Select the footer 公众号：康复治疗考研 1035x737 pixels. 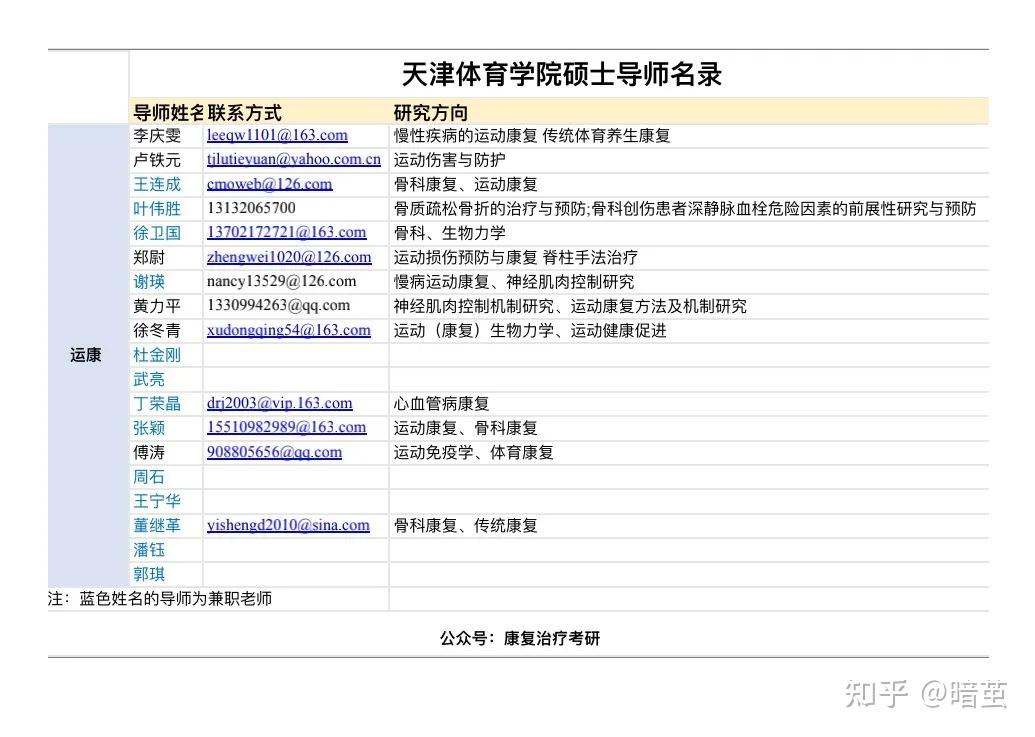pyautogui.click(x=519, y=639)
